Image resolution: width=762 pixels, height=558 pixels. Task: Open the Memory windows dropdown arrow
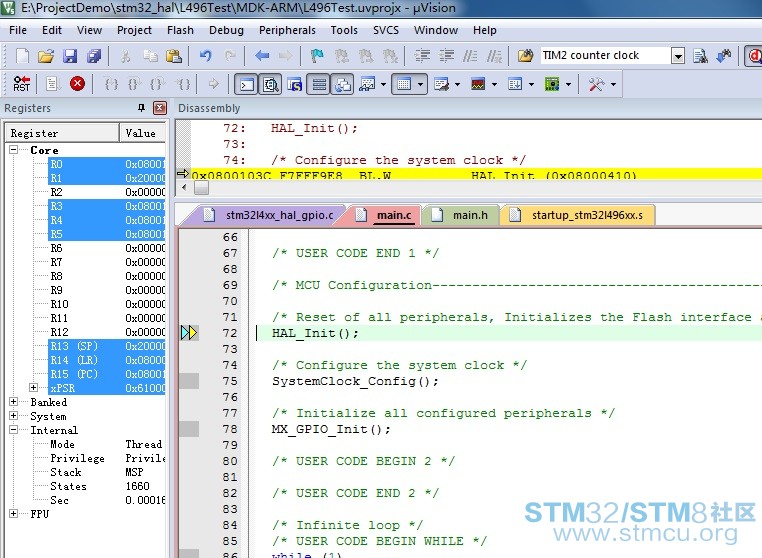tap(420, 85)
